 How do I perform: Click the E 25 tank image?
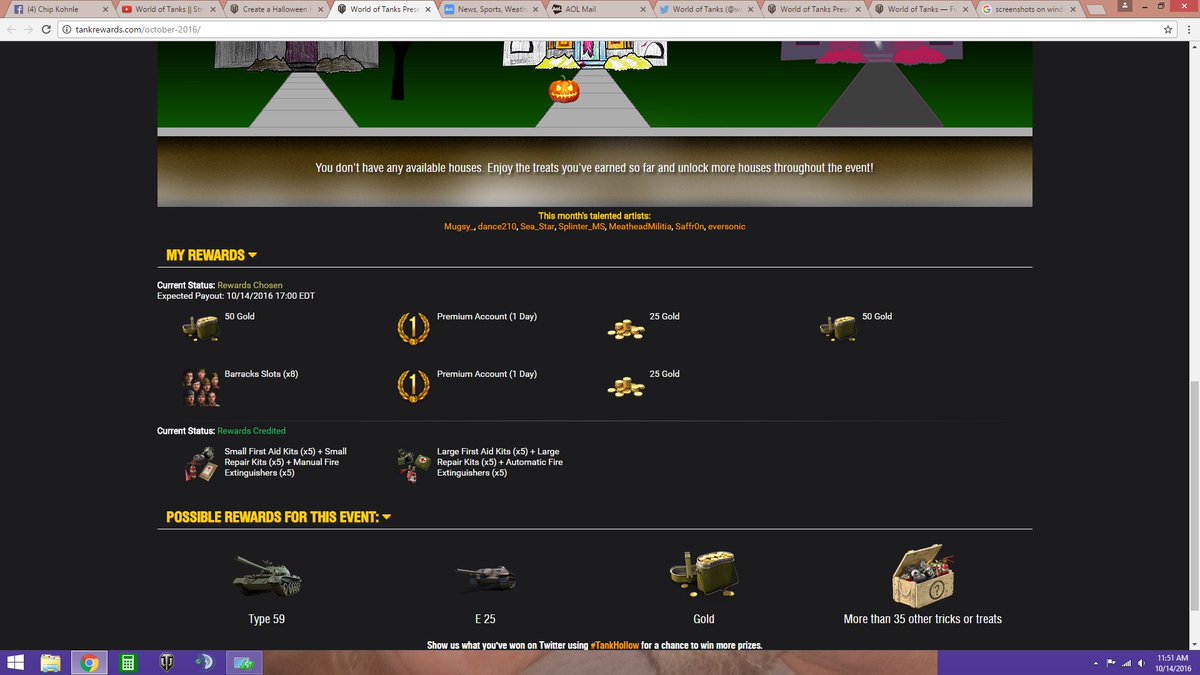coord(486,578)
